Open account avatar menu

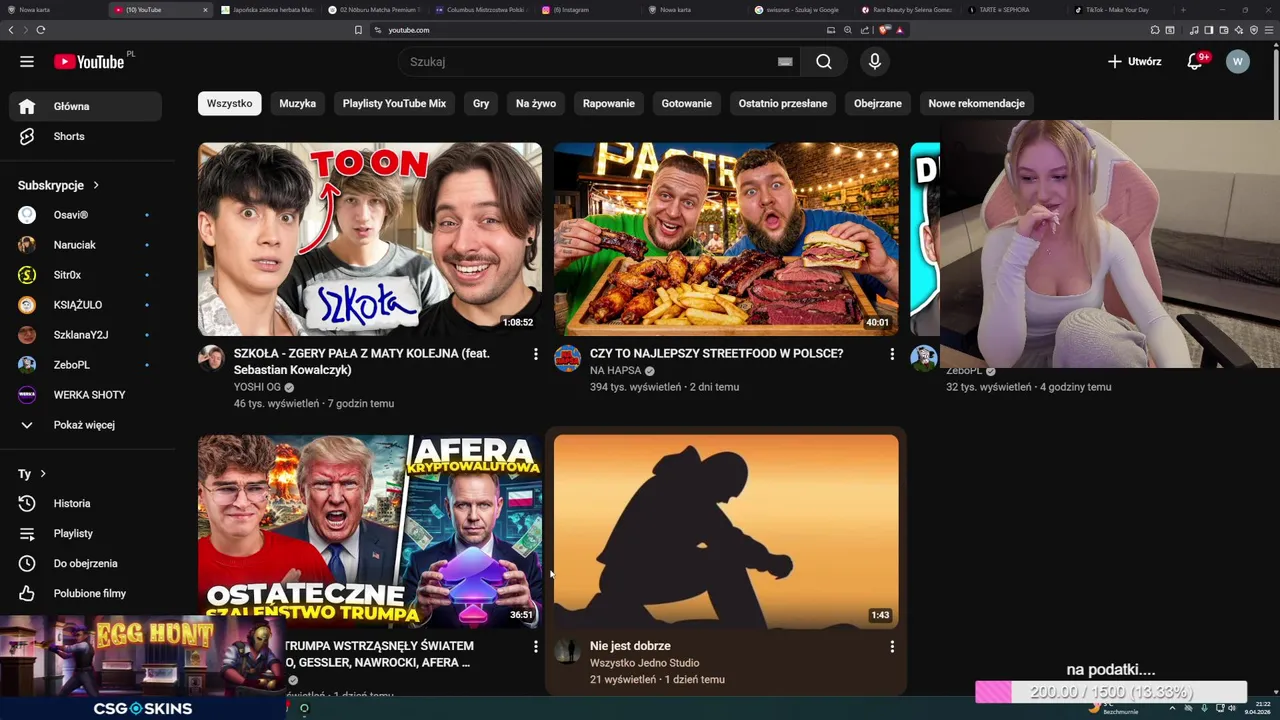(1238, 62)
